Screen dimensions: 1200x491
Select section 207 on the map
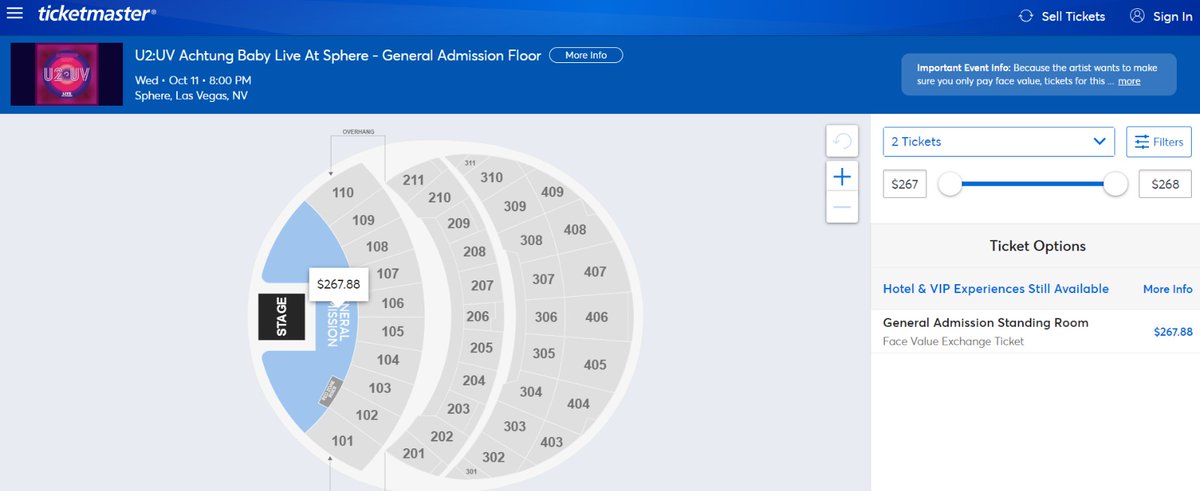point(482,286)
